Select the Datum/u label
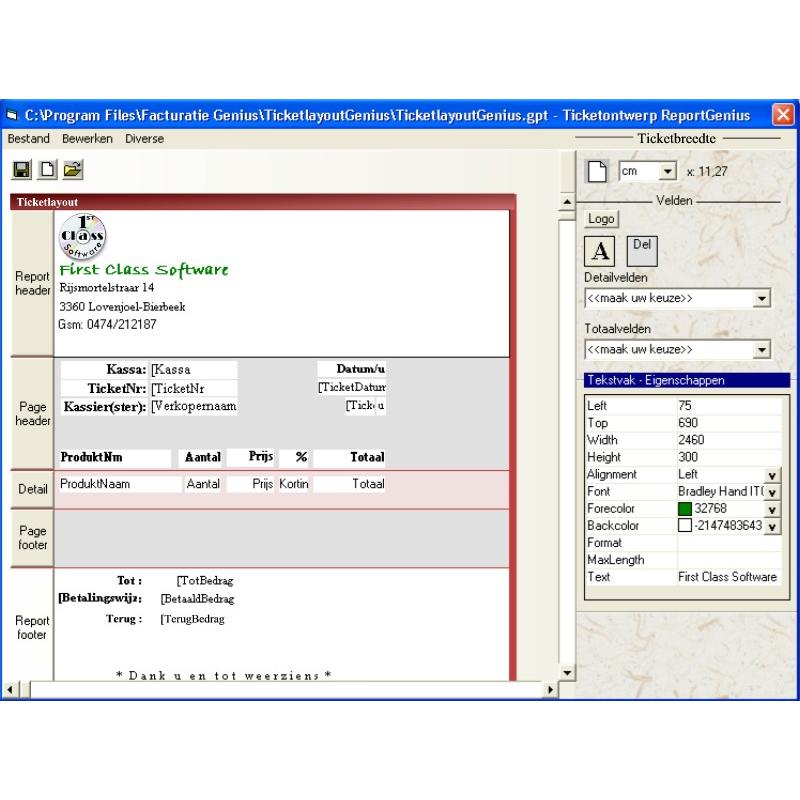The width and height of the screenshot is (800, 800). point(352,369)
